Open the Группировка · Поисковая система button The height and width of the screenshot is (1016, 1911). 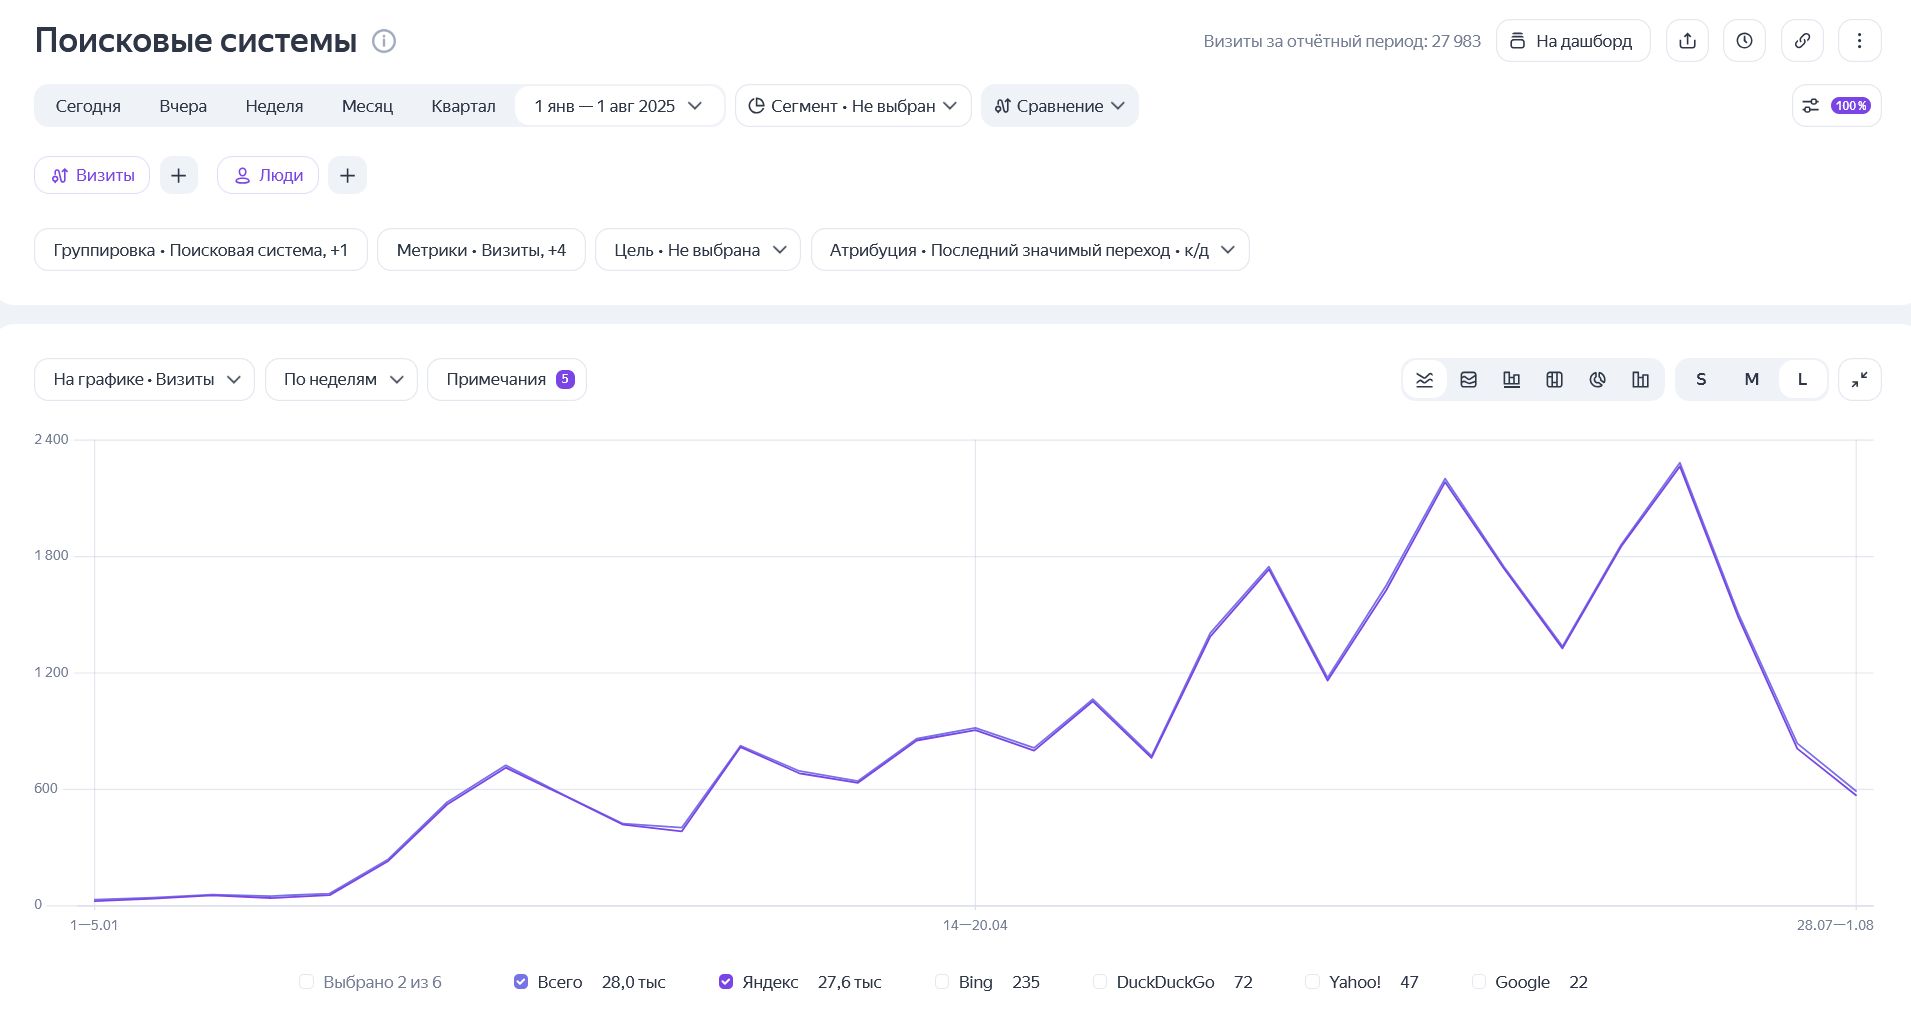[x=201, y=250]
